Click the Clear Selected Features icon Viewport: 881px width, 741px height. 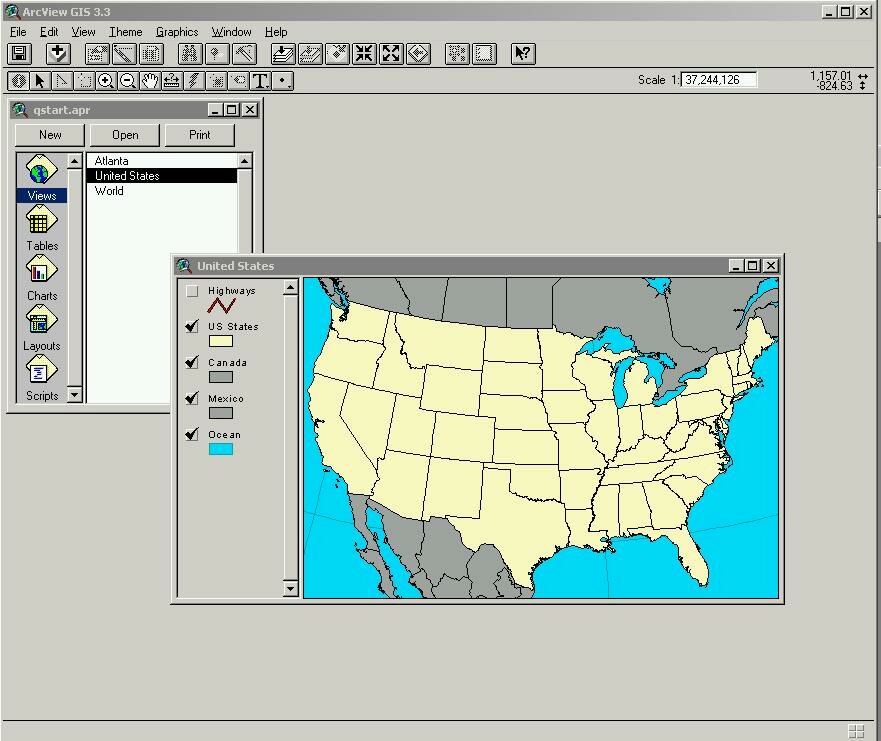click(484, 54)
